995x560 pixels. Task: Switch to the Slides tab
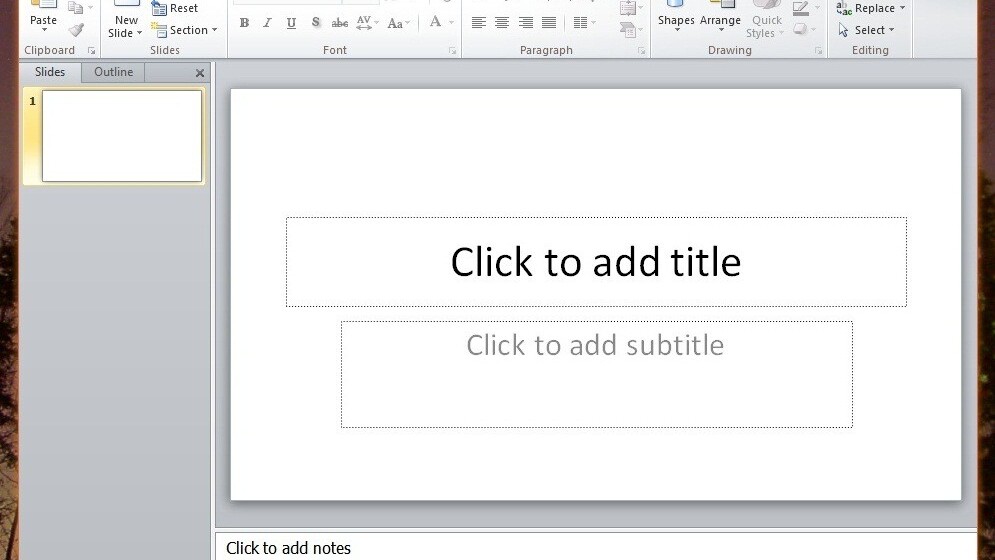[x=50, y=72]
